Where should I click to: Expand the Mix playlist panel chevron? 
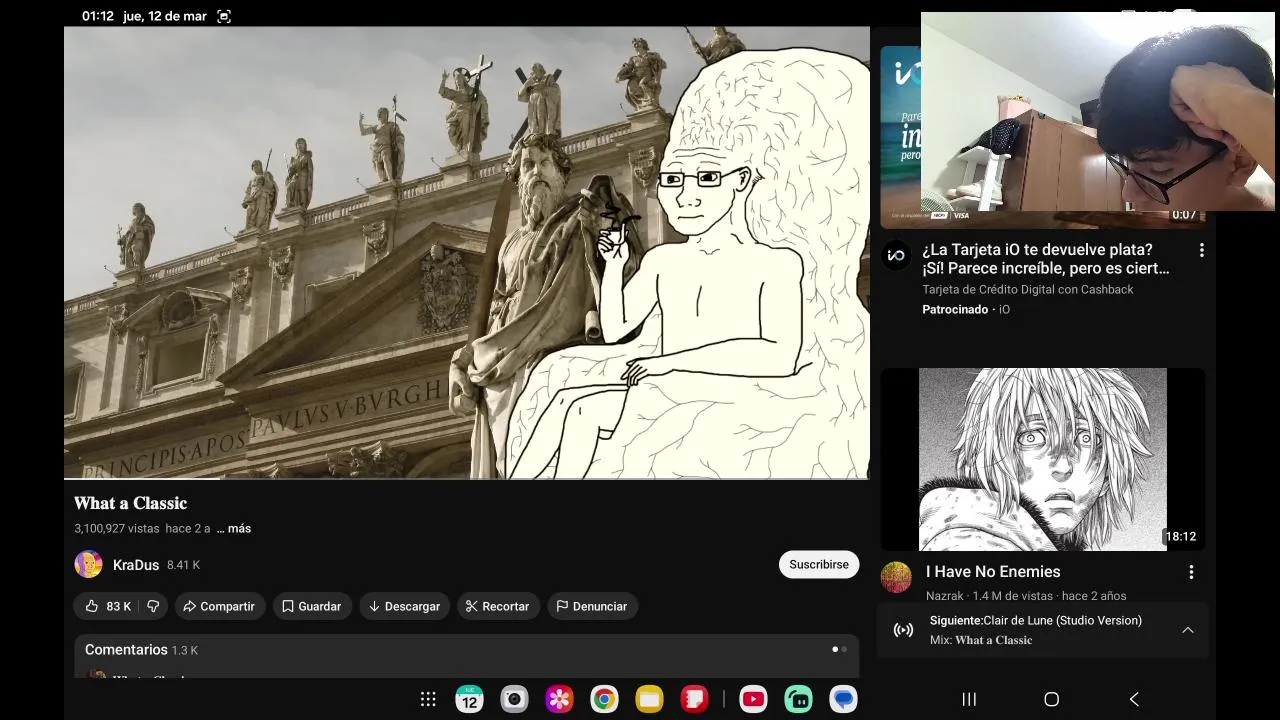tap(1188, 630)
